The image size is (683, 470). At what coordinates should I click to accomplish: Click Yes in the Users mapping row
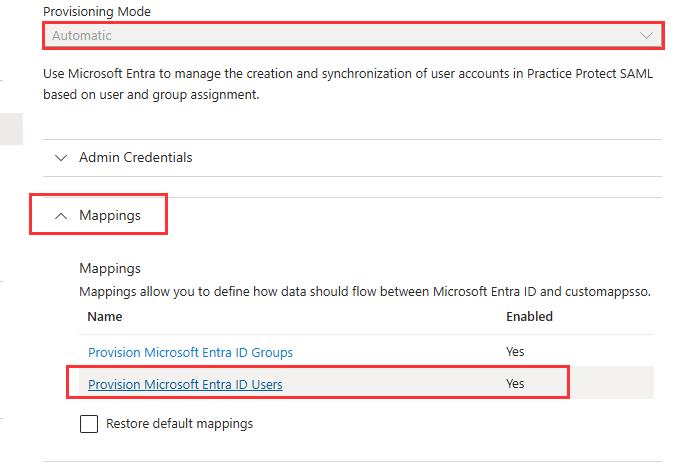[515, 384]
